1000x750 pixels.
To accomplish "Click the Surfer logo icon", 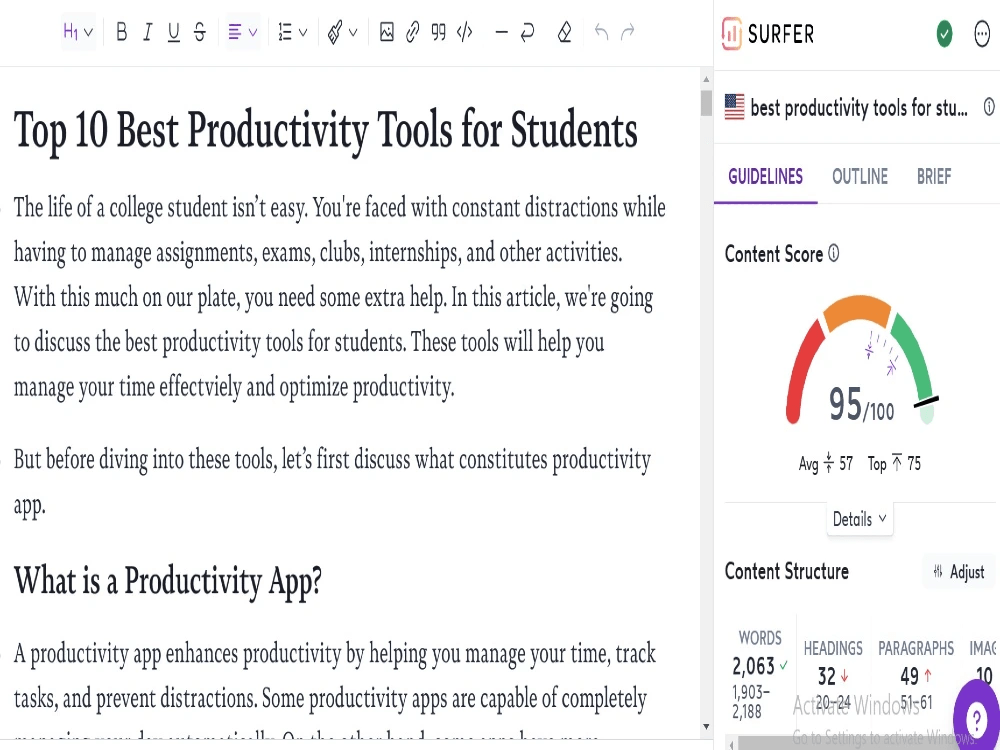I will (732, 34).
